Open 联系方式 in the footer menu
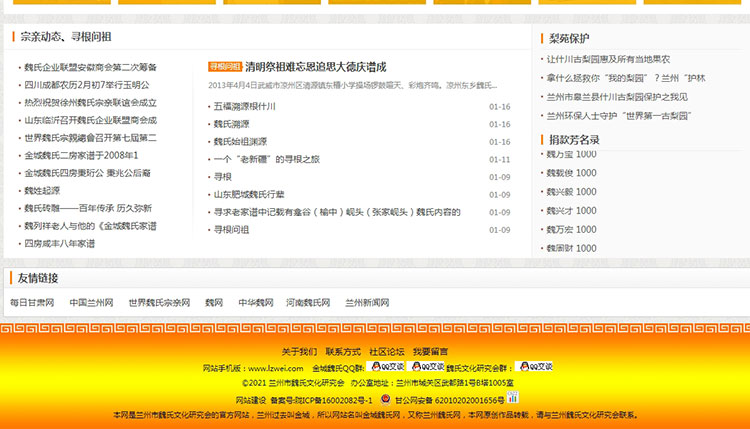Viewport: 750px width, 429px height. pos(342,352)
